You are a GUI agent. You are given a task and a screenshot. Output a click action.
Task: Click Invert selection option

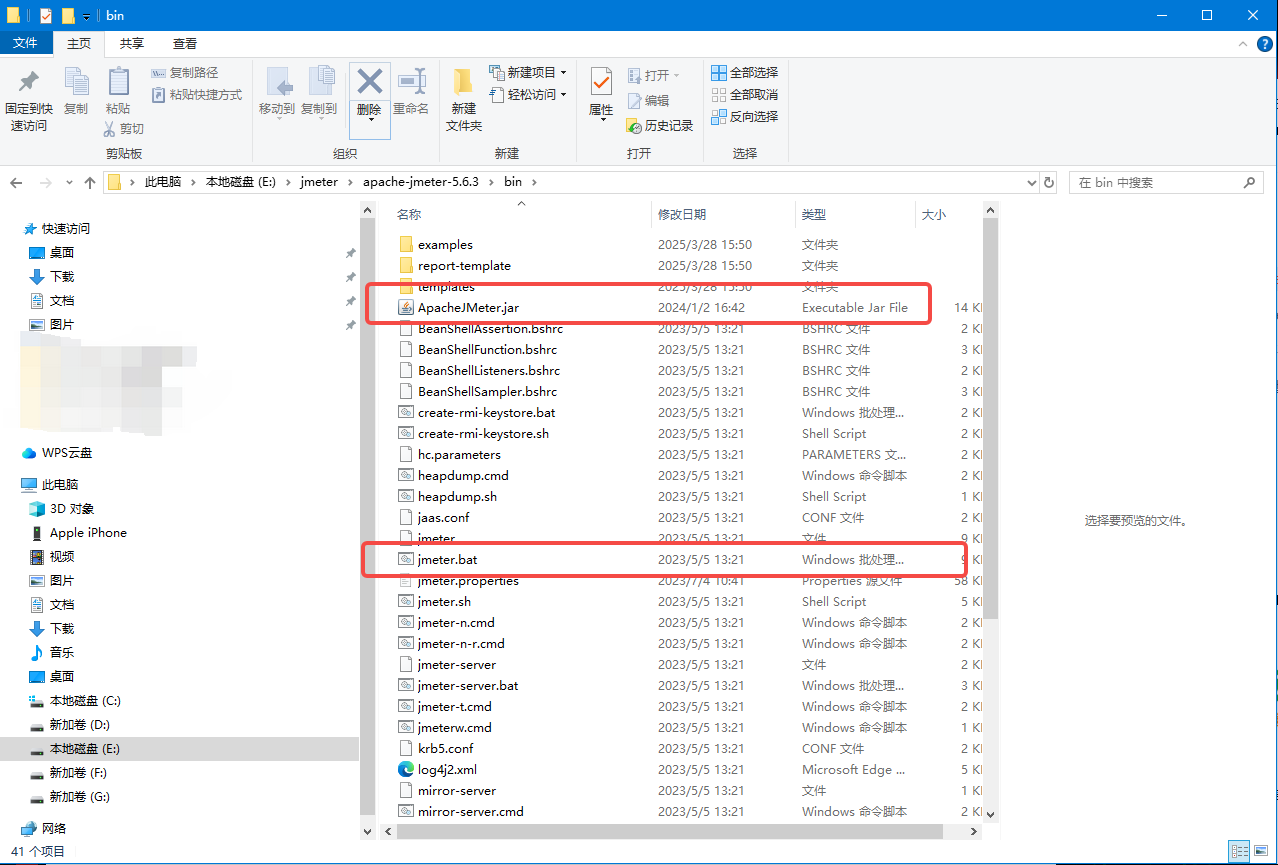coord(744,117)
